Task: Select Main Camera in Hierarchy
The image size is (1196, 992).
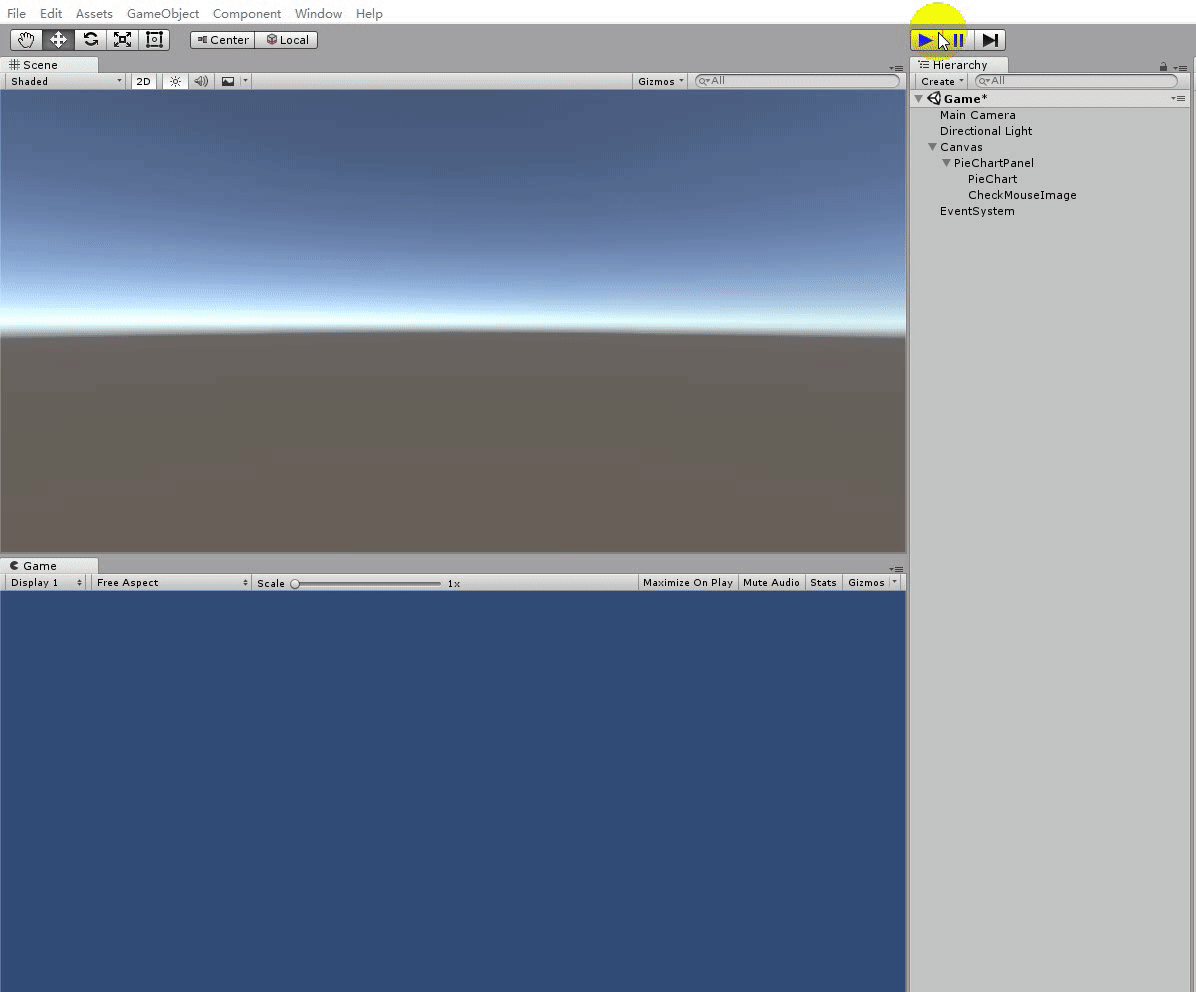Action: click(x=977, y=115)
